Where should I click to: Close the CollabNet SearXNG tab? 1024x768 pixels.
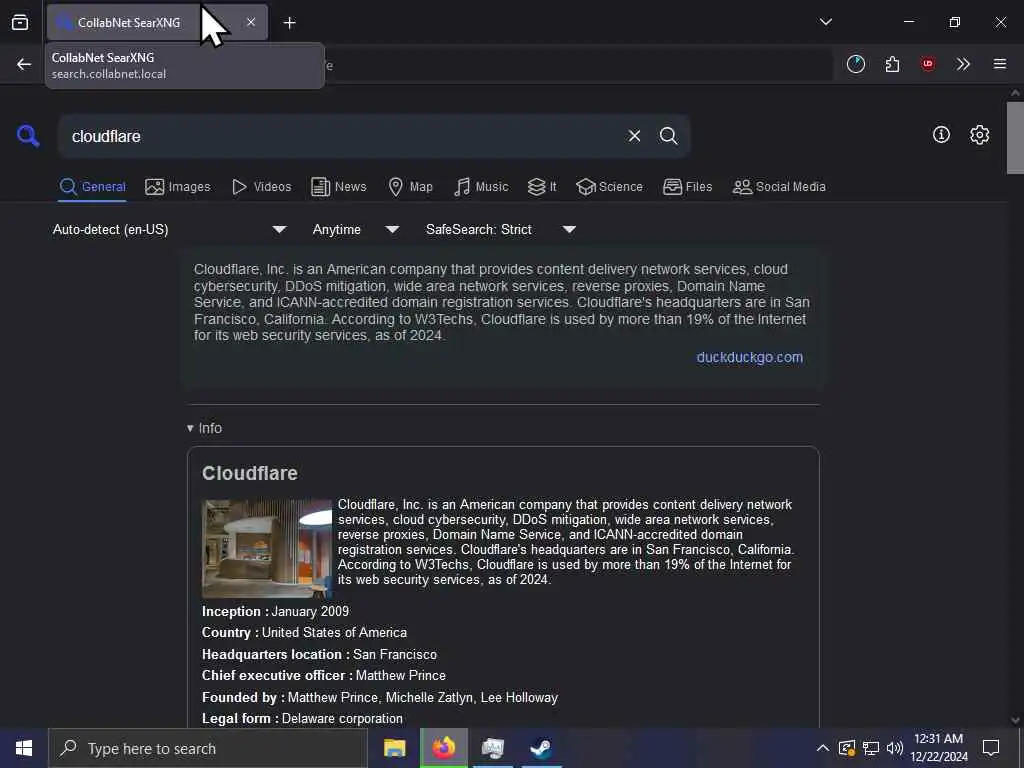[251, 22]
